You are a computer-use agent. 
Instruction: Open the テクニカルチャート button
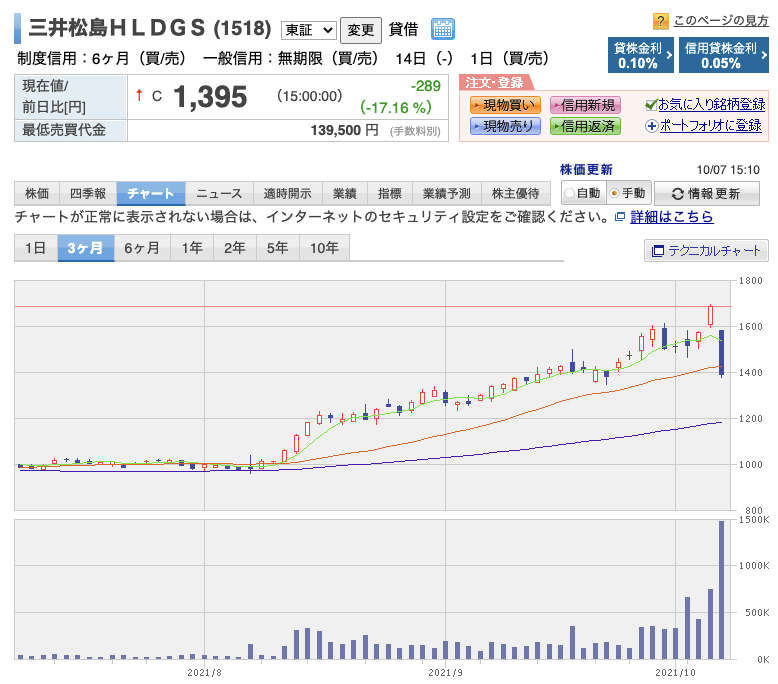tap(706, 251)
